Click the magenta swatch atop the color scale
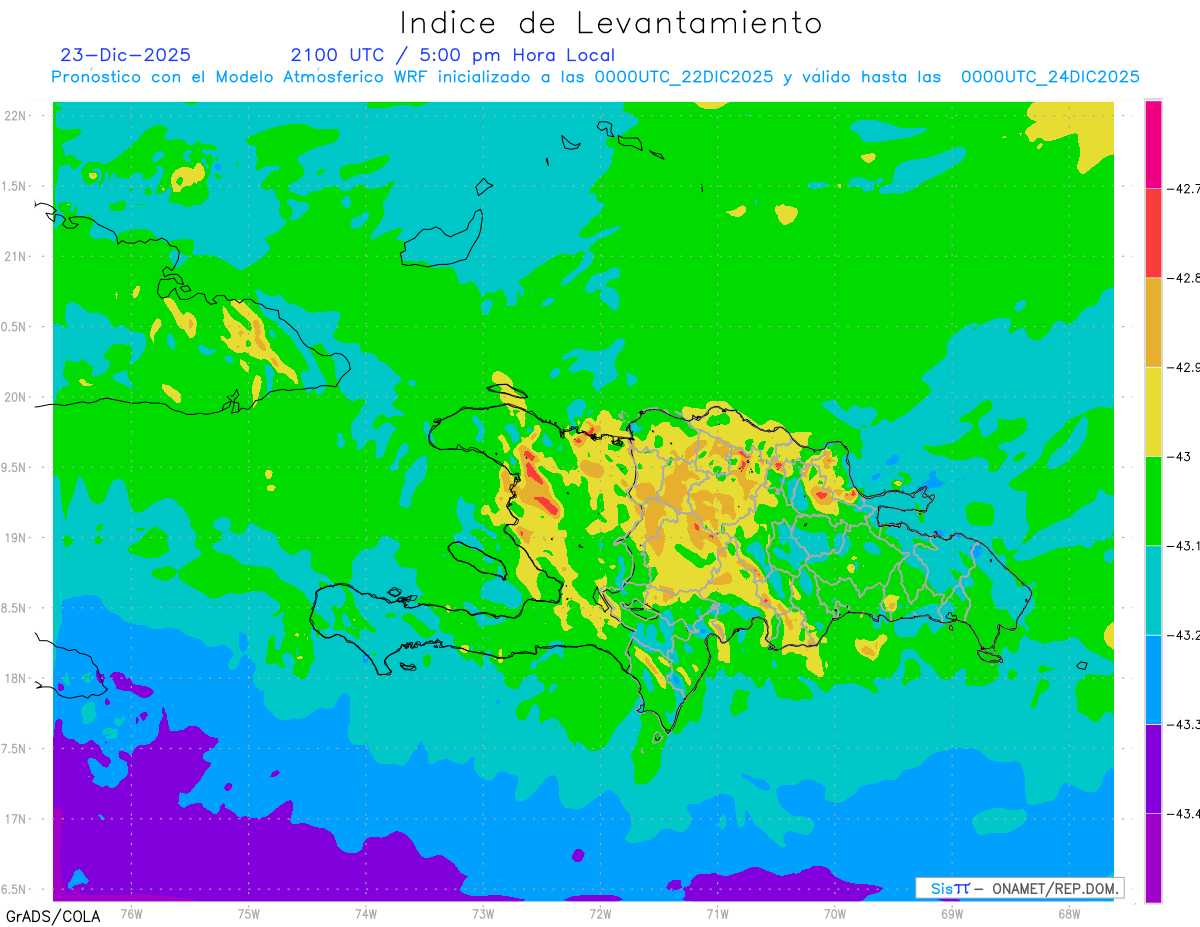The image size is (1200, 927). (1153, 144)
